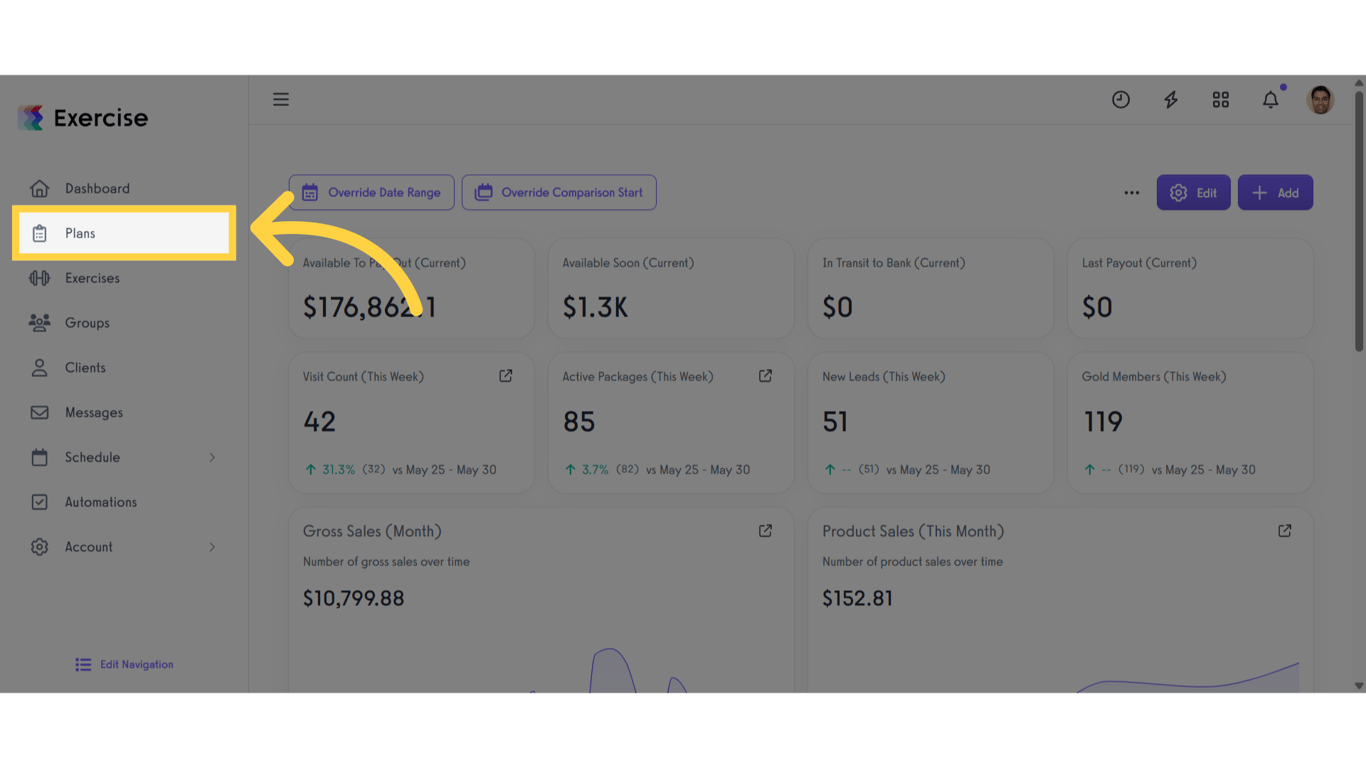Go to Exercises in sidebar
This screenshot has width=1366, height=768.
(92, 278)
